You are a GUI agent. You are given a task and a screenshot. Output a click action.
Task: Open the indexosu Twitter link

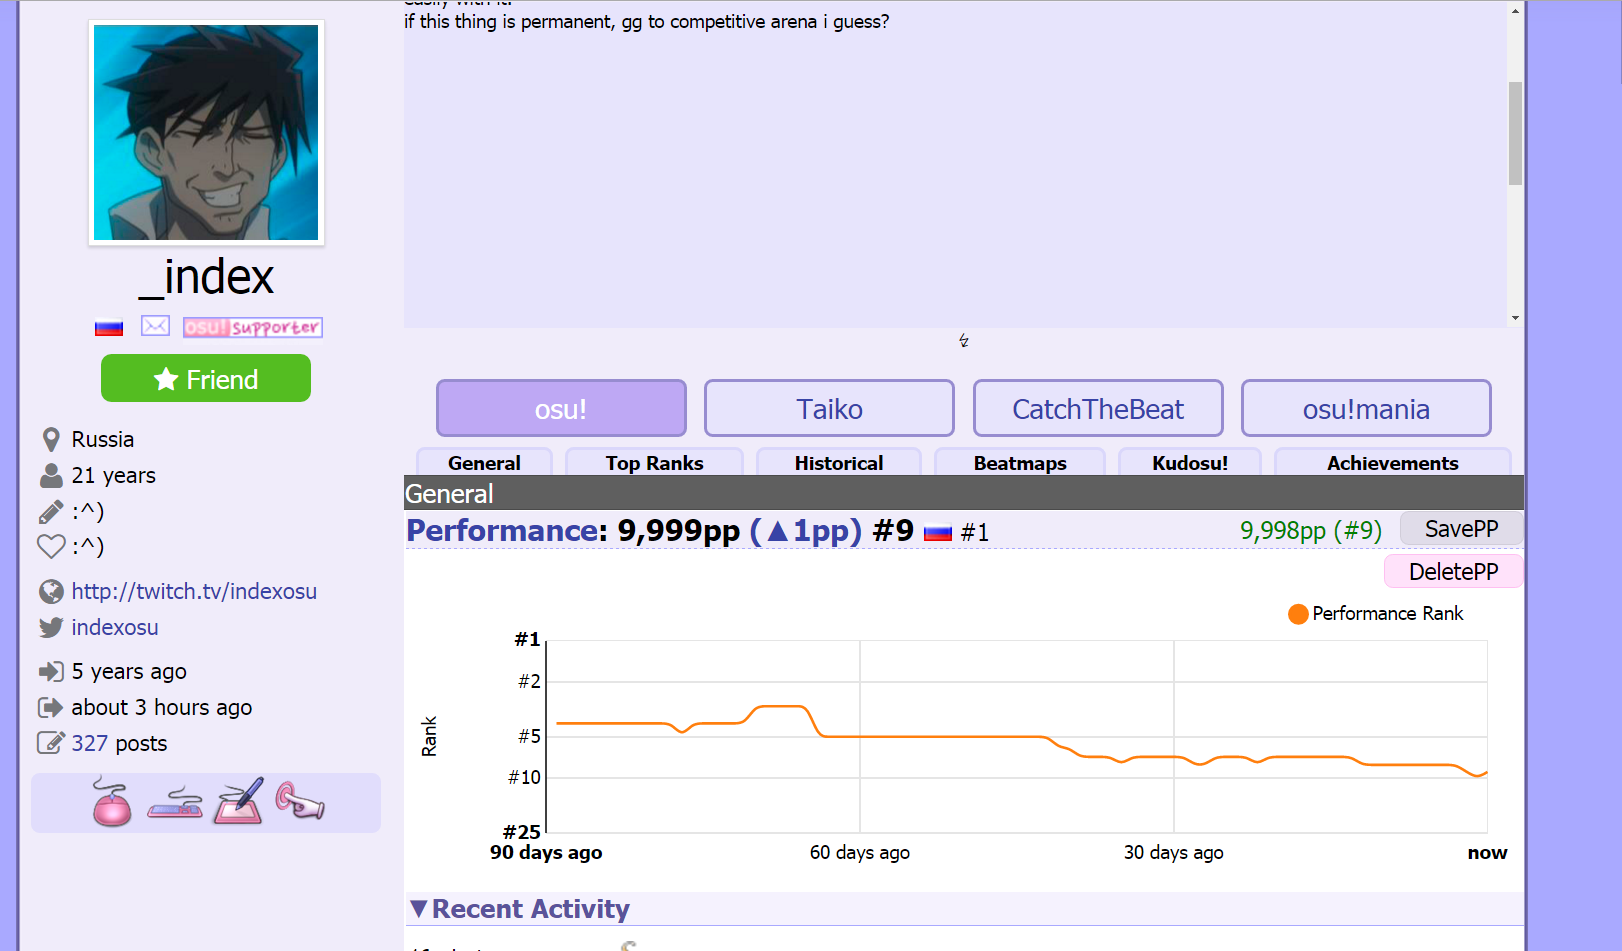[115, 628]
